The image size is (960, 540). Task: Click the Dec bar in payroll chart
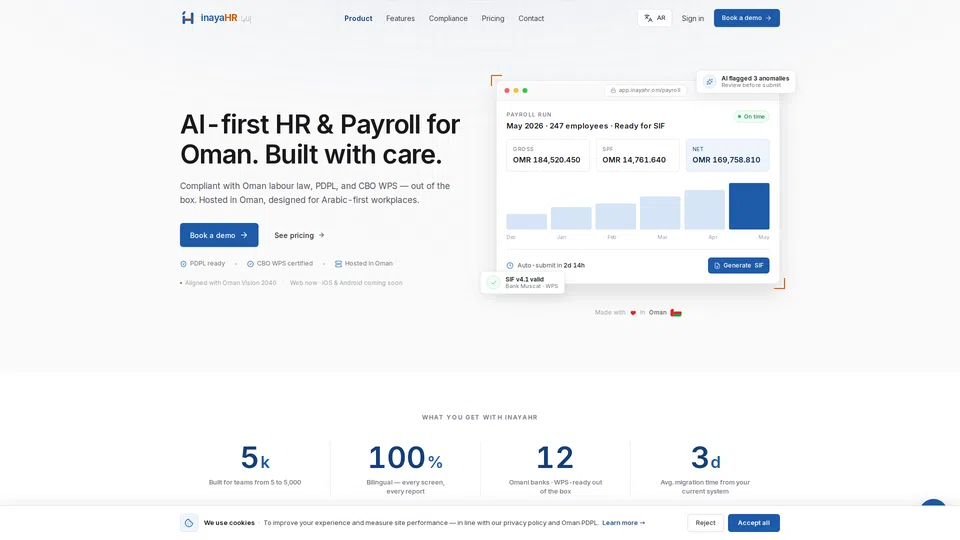(x=527, y=222)
